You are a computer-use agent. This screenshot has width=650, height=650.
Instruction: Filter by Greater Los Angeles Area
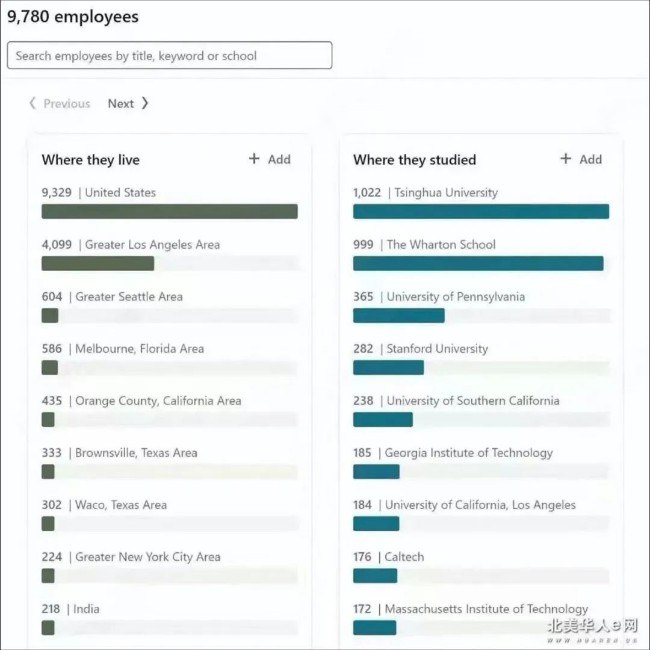[170, 255]
